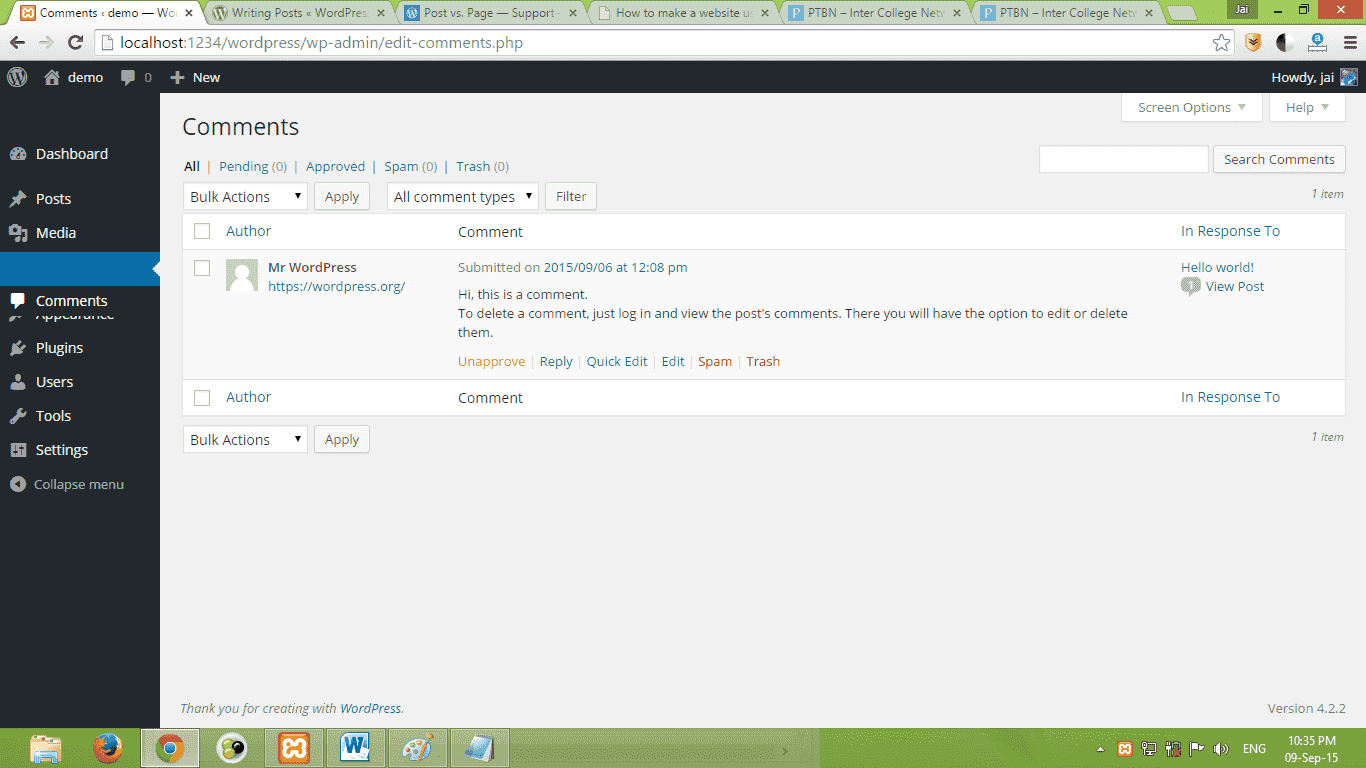Open All comment types dropdown
1366x768 pixels.
463,196
